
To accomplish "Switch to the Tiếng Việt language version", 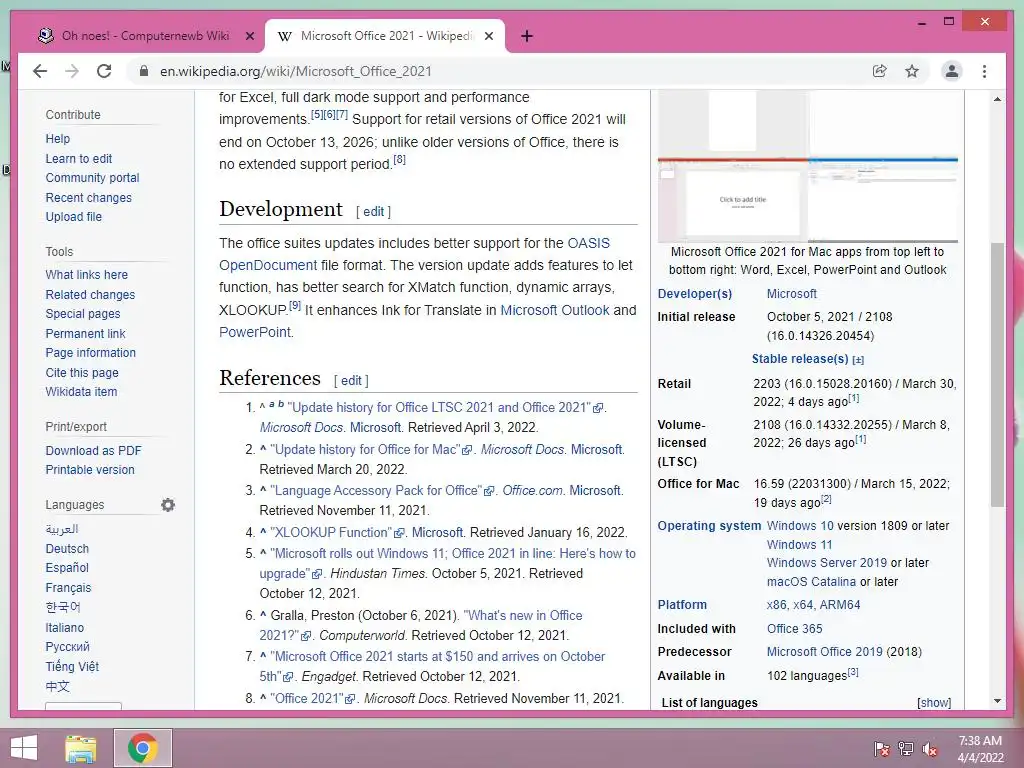I will pyautogui.click(x=72, y=666).
